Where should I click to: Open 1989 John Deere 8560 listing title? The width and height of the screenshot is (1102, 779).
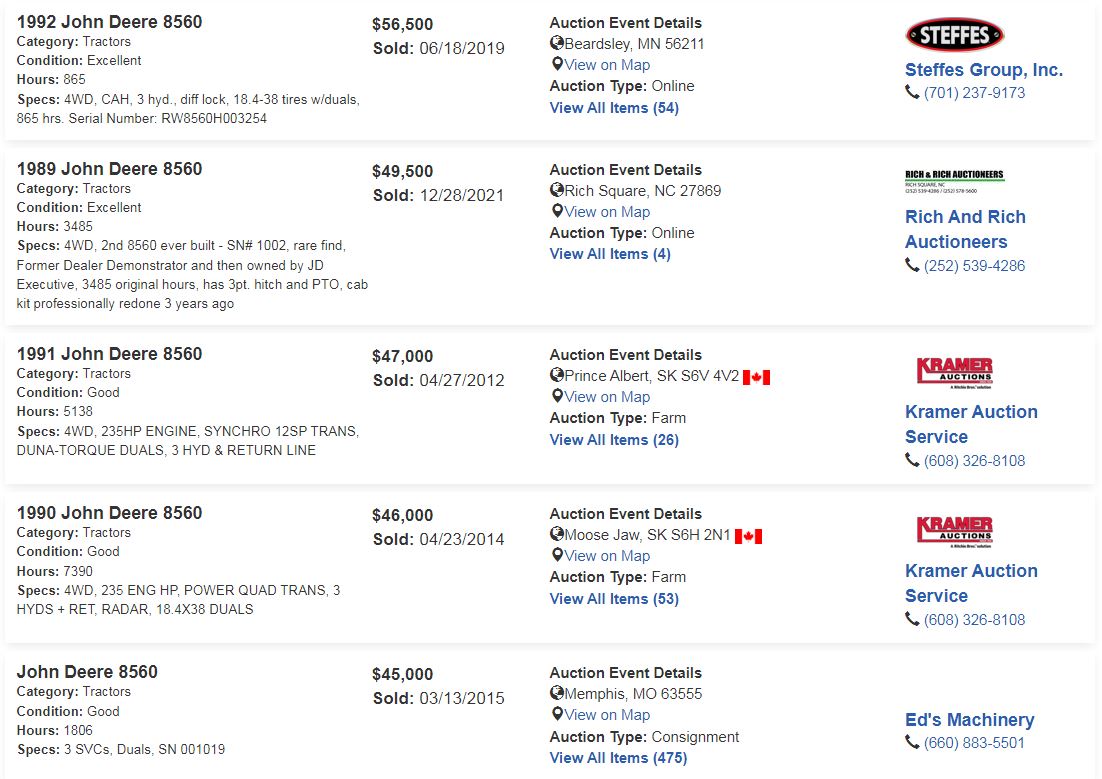(x=110, y=169)
